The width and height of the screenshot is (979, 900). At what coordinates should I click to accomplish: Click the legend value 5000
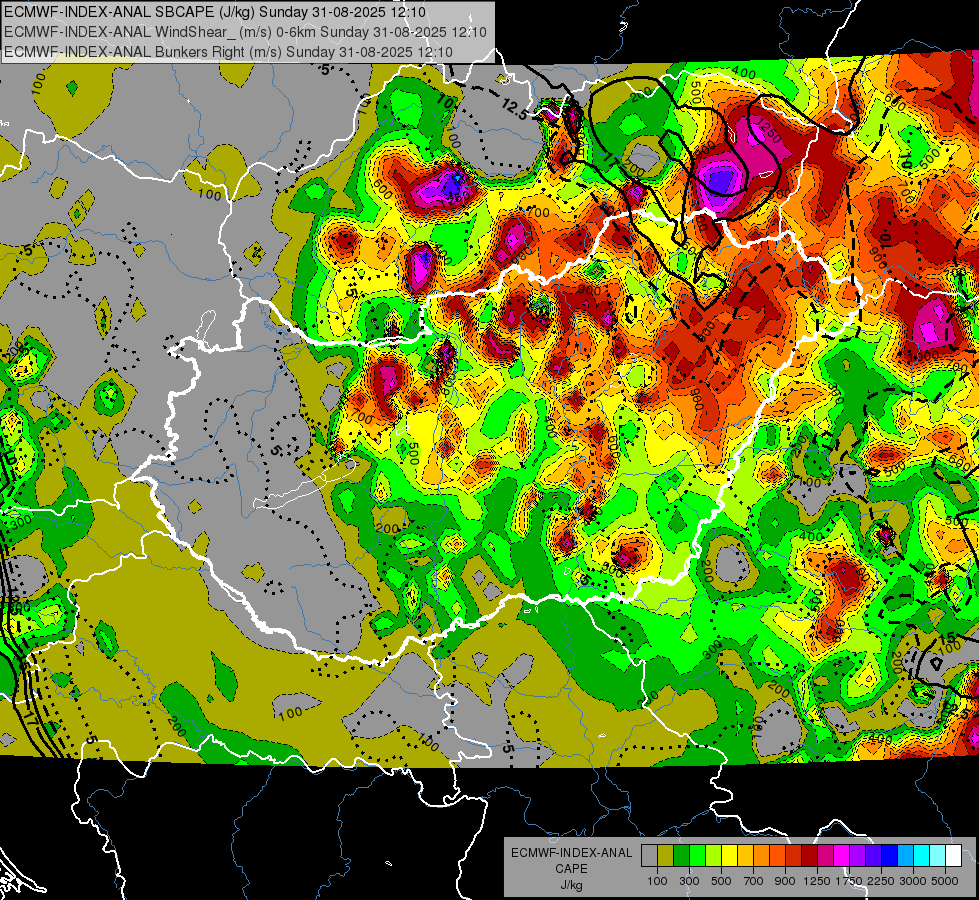point(945,881)
